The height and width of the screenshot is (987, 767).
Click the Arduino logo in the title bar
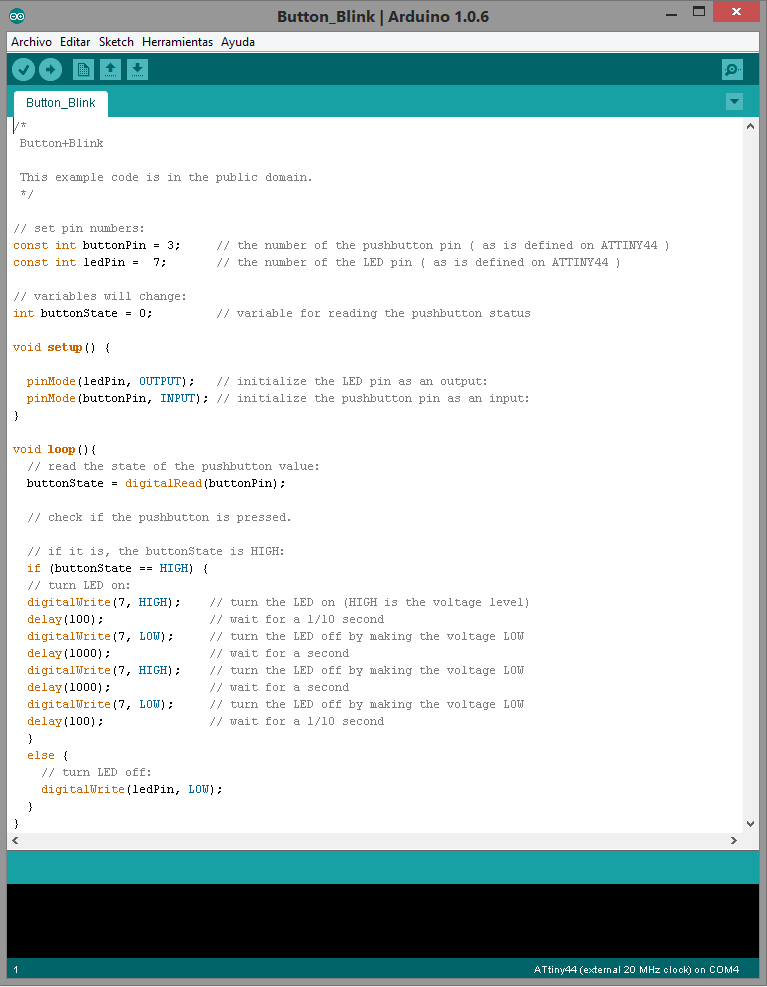pos(17,16)
